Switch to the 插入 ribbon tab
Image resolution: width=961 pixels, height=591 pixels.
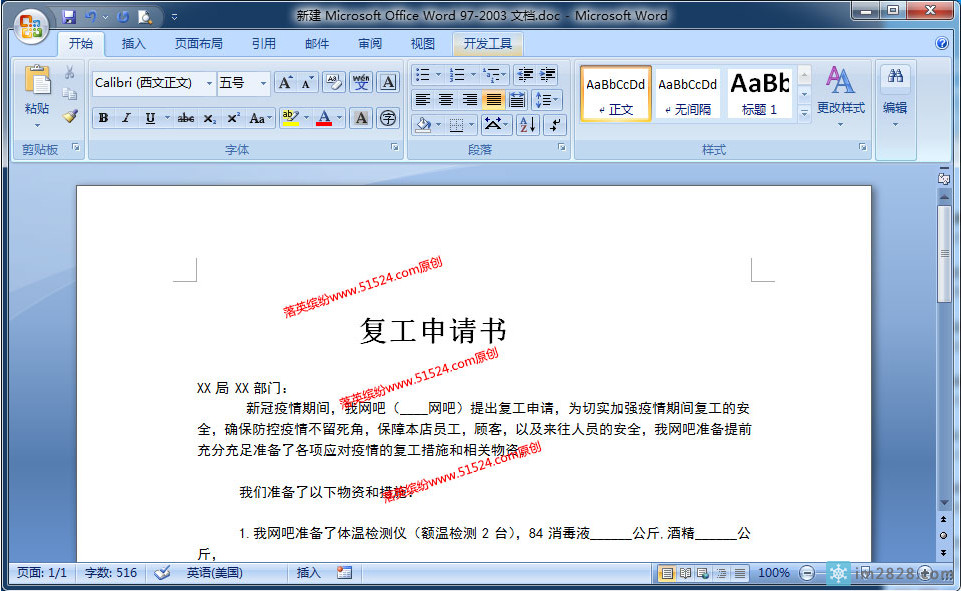[x=133, y=44]
